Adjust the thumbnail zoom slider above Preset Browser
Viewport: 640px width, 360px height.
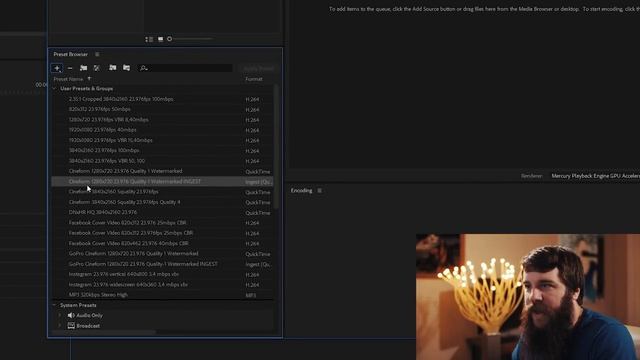[191, 39]
